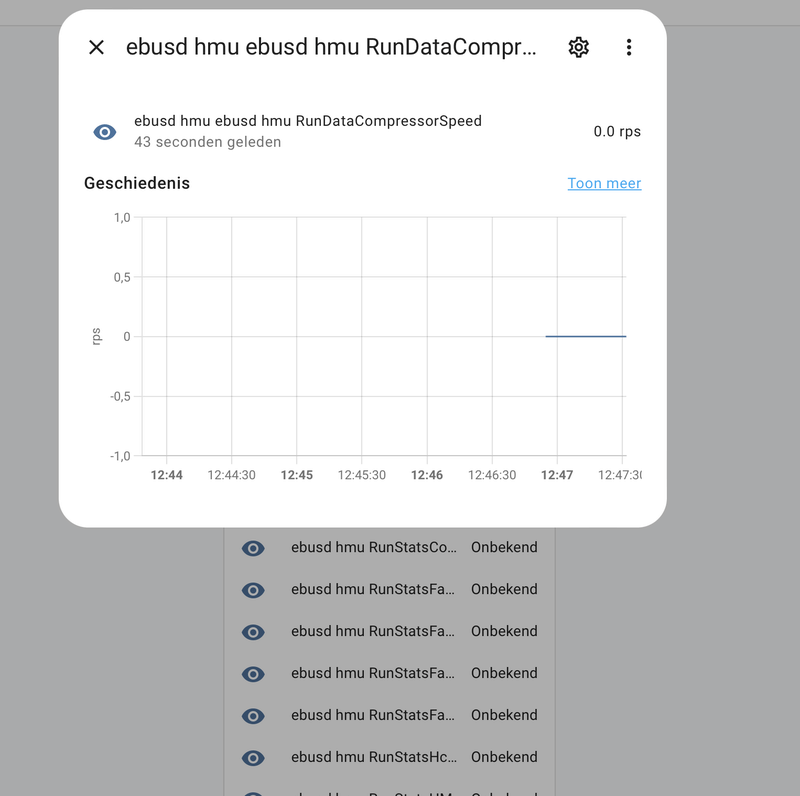Click the 12:45 time label on the chart
The image size is (800, 796).
pyautogui.click(x=297, y=475)
